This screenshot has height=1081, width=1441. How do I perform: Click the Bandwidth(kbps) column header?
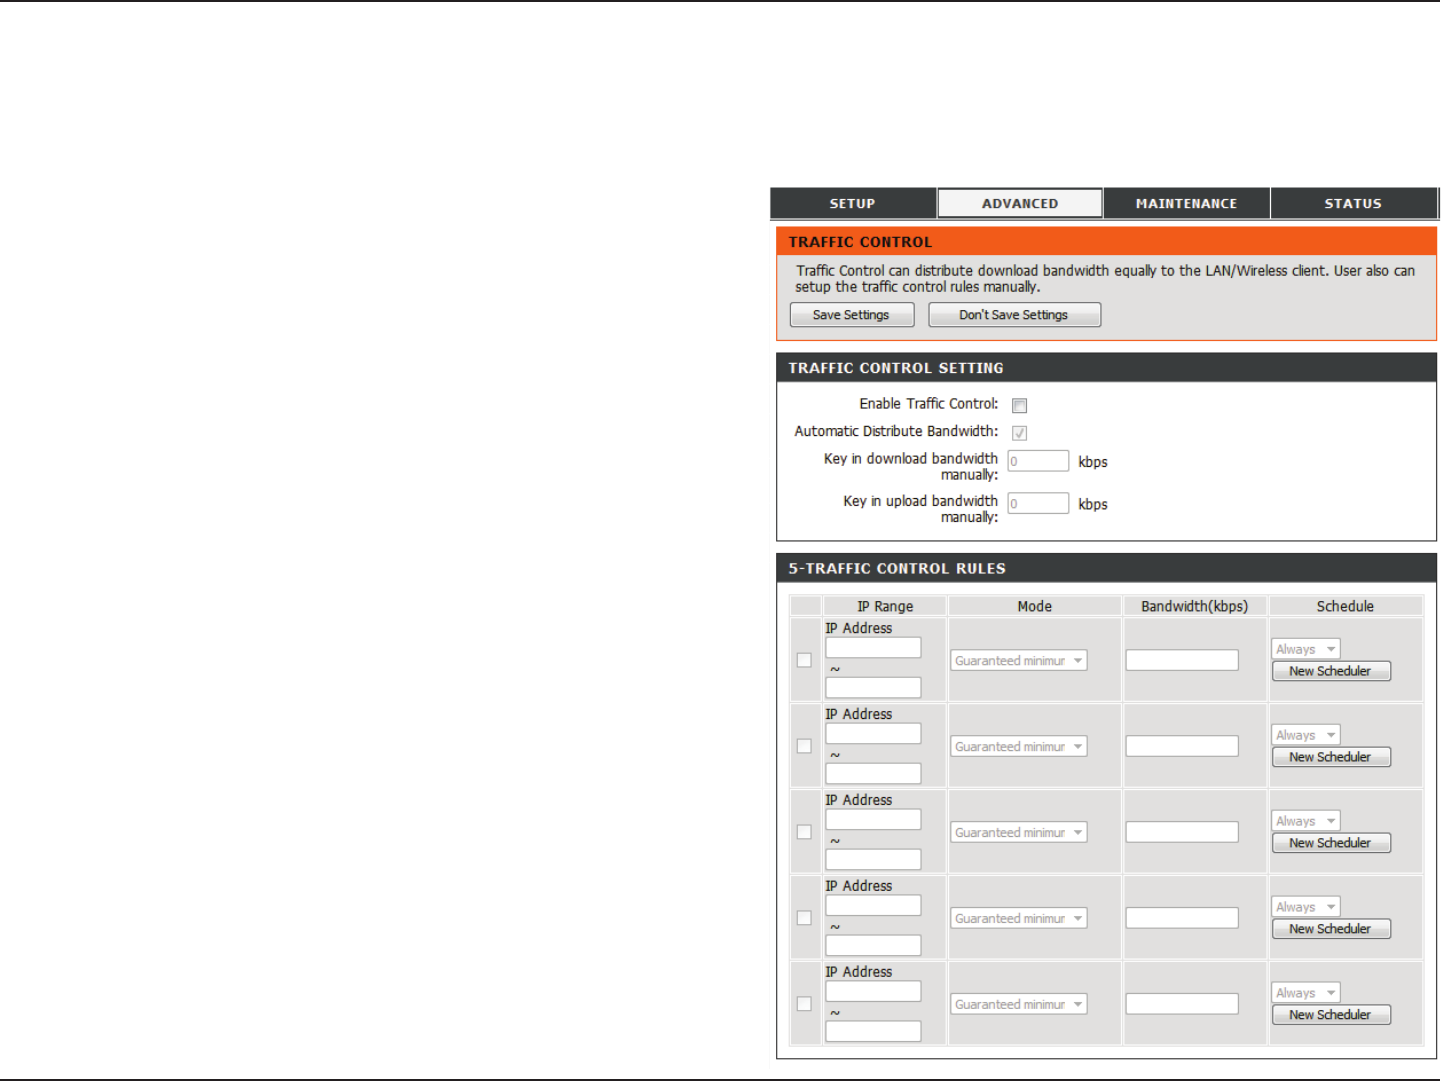click(1195, 606)
